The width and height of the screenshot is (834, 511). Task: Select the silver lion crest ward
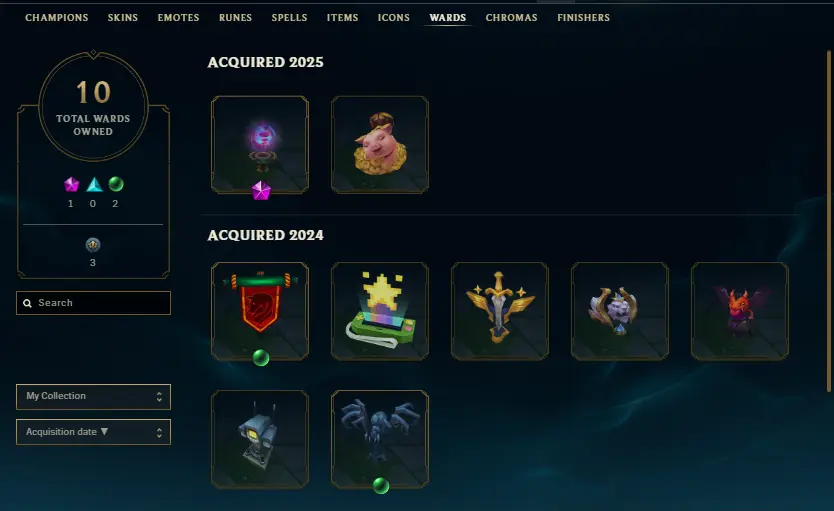(620, 311)
